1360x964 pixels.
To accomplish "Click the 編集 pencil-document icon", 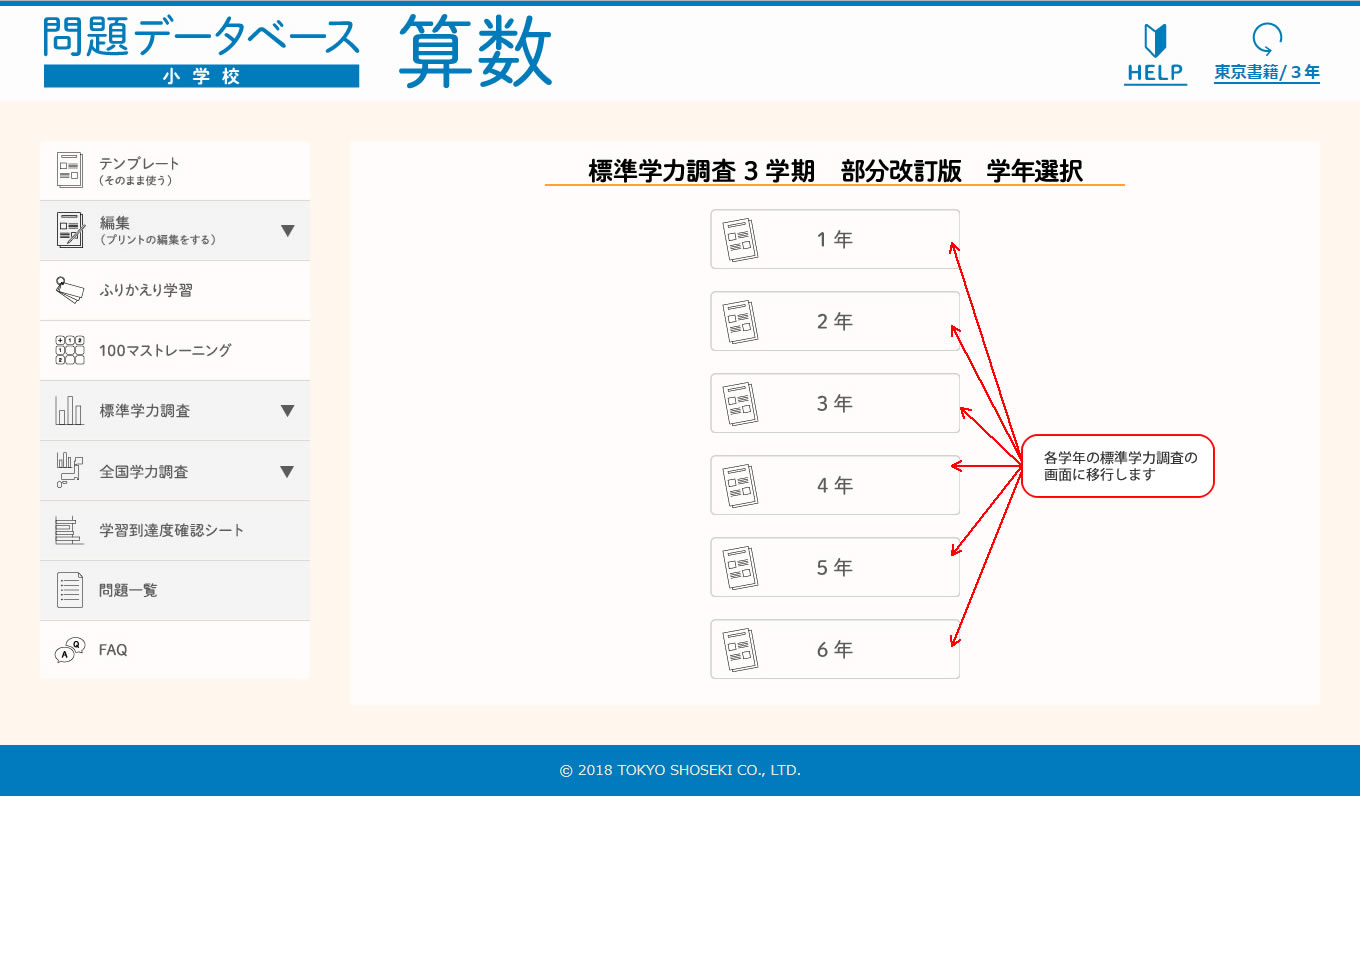I will click(70, 230).
